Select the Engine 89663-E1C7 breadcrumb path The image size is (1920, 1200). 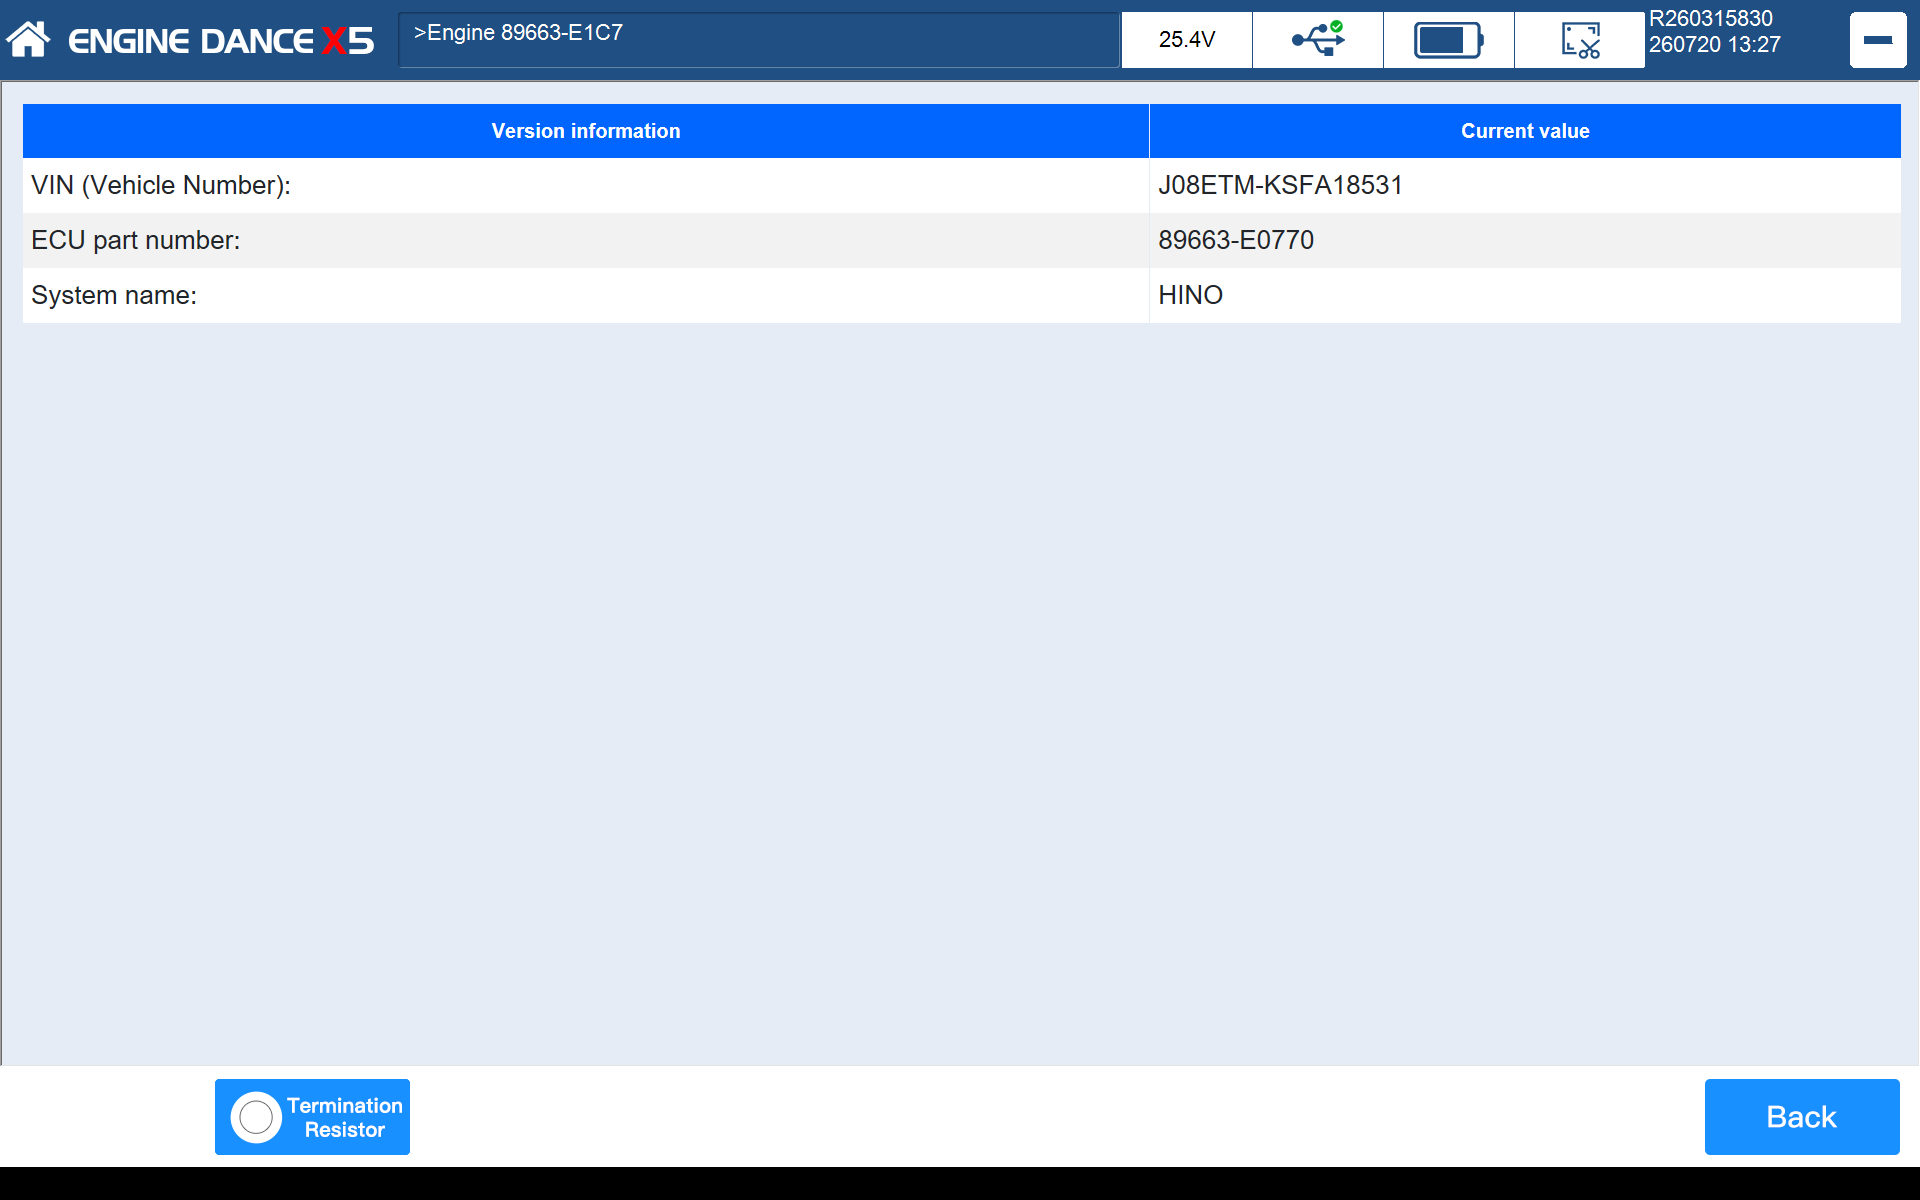[518, 33]
